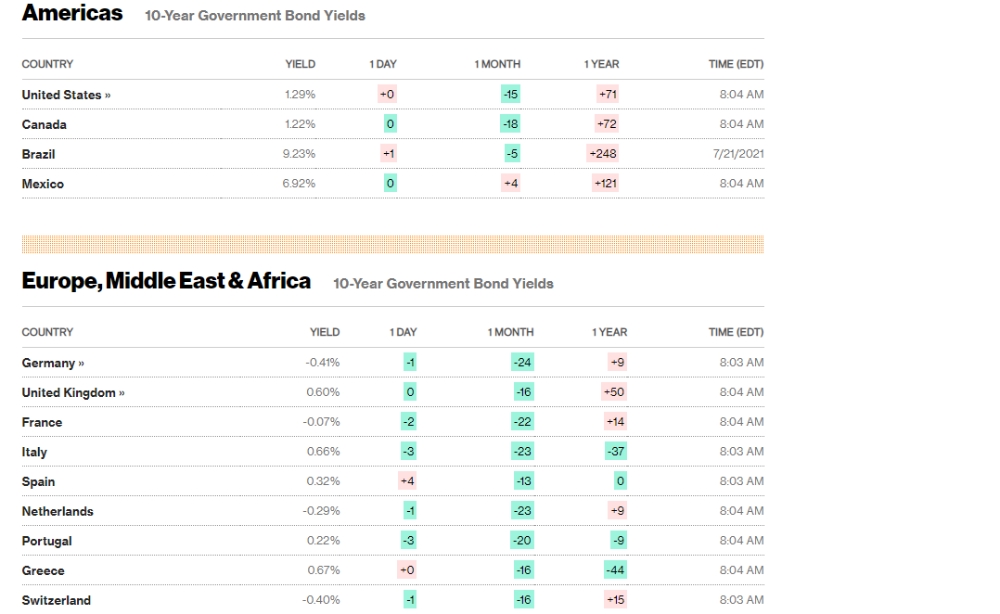This screenshot has width=1000, height=614.
Task: Click the 9.23% yield for Brazil
Action: coord(299,154)
